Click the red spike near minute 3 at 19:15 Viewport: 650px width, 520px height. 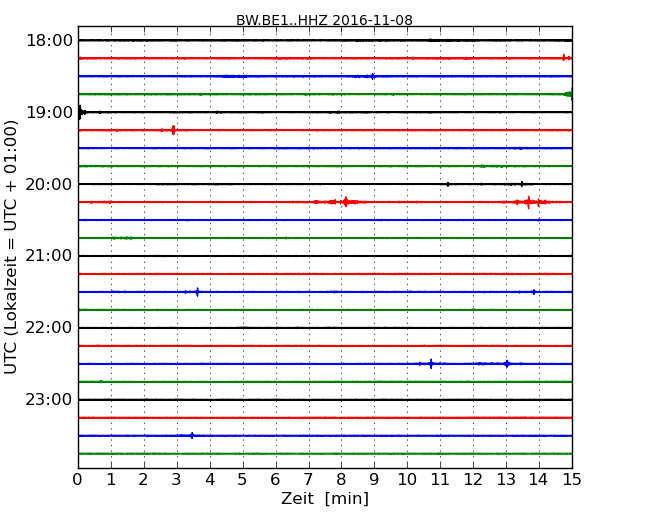(173, 130)
